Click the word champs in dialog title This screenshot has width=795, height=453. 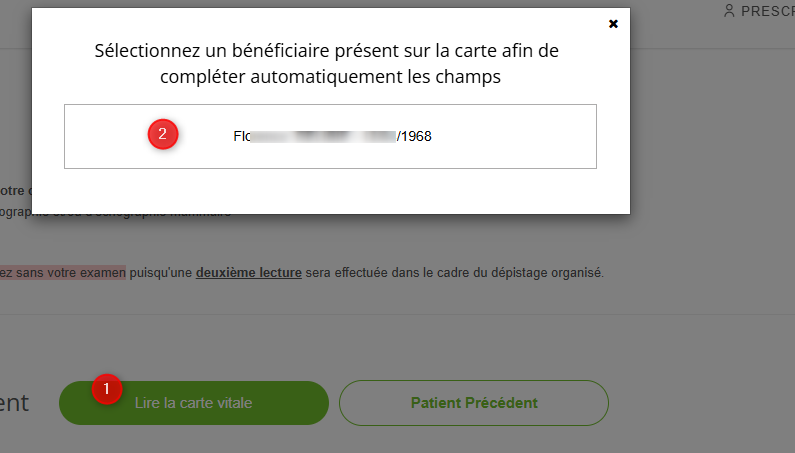[x=476, y=75]
